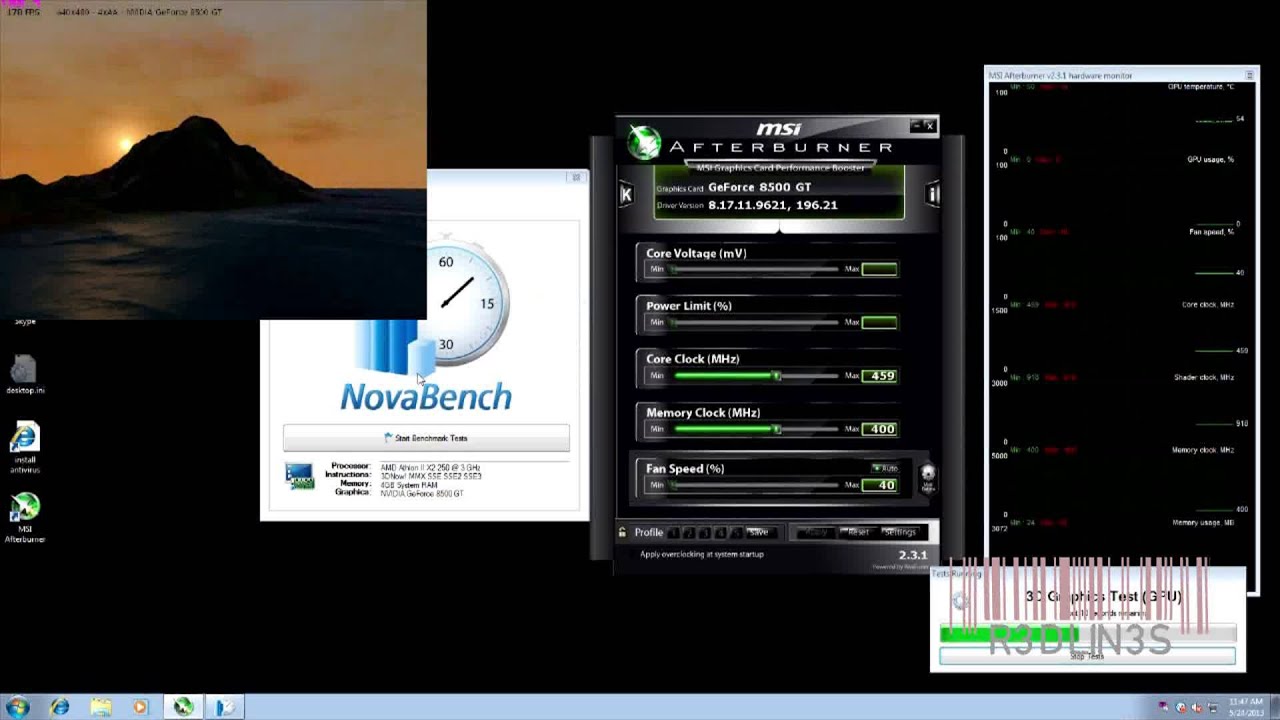Select the desktop.ini file icon
Image resolution: width=1280 pixels, height=720 pixels.
25,375
